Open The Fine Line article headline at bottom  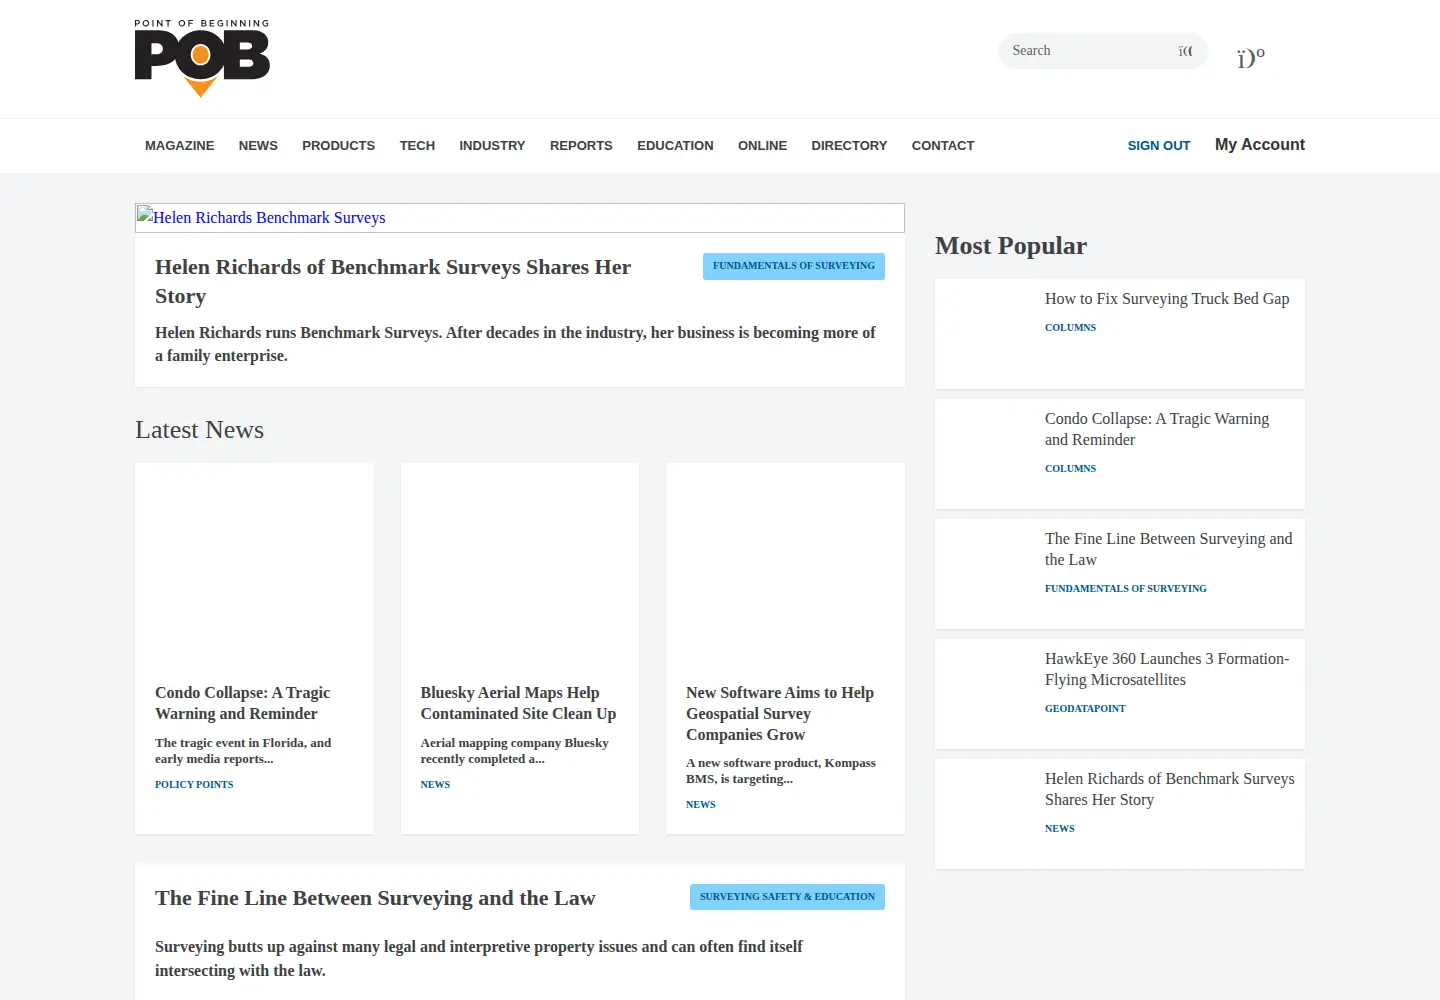point(375,898)
